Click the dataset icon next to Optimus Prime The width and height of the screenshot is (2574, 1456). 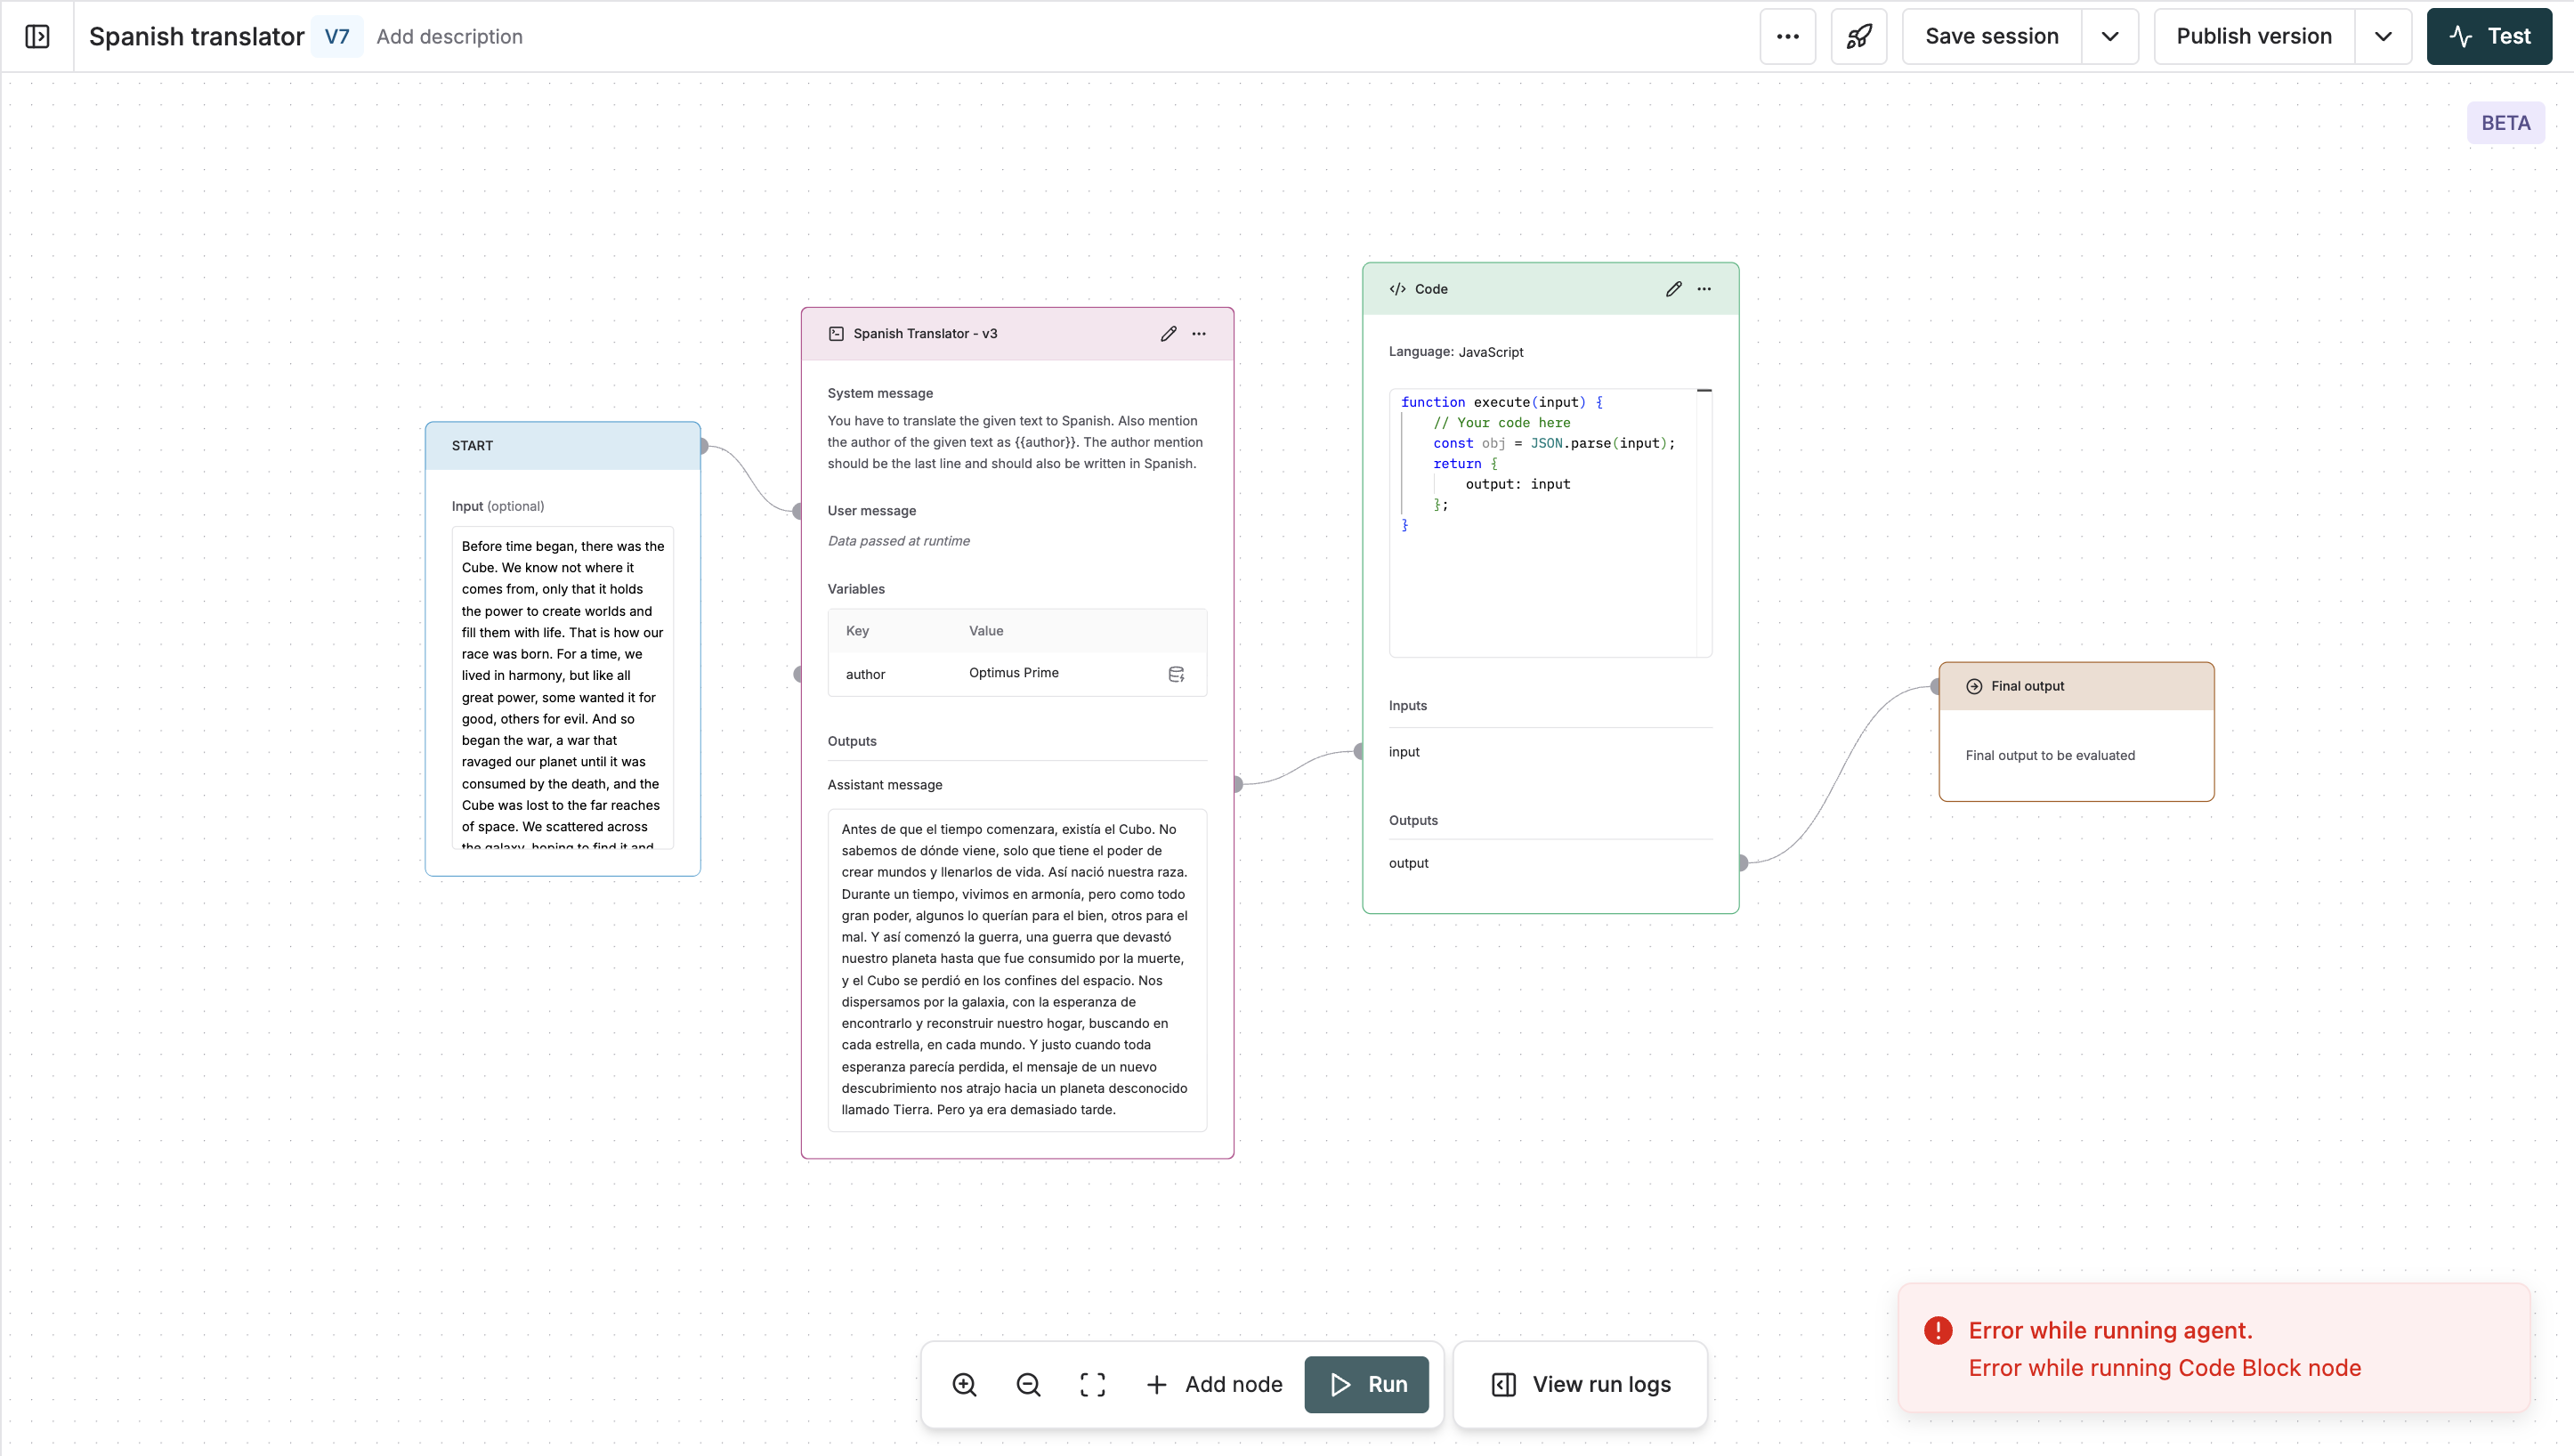(1176, 674)
